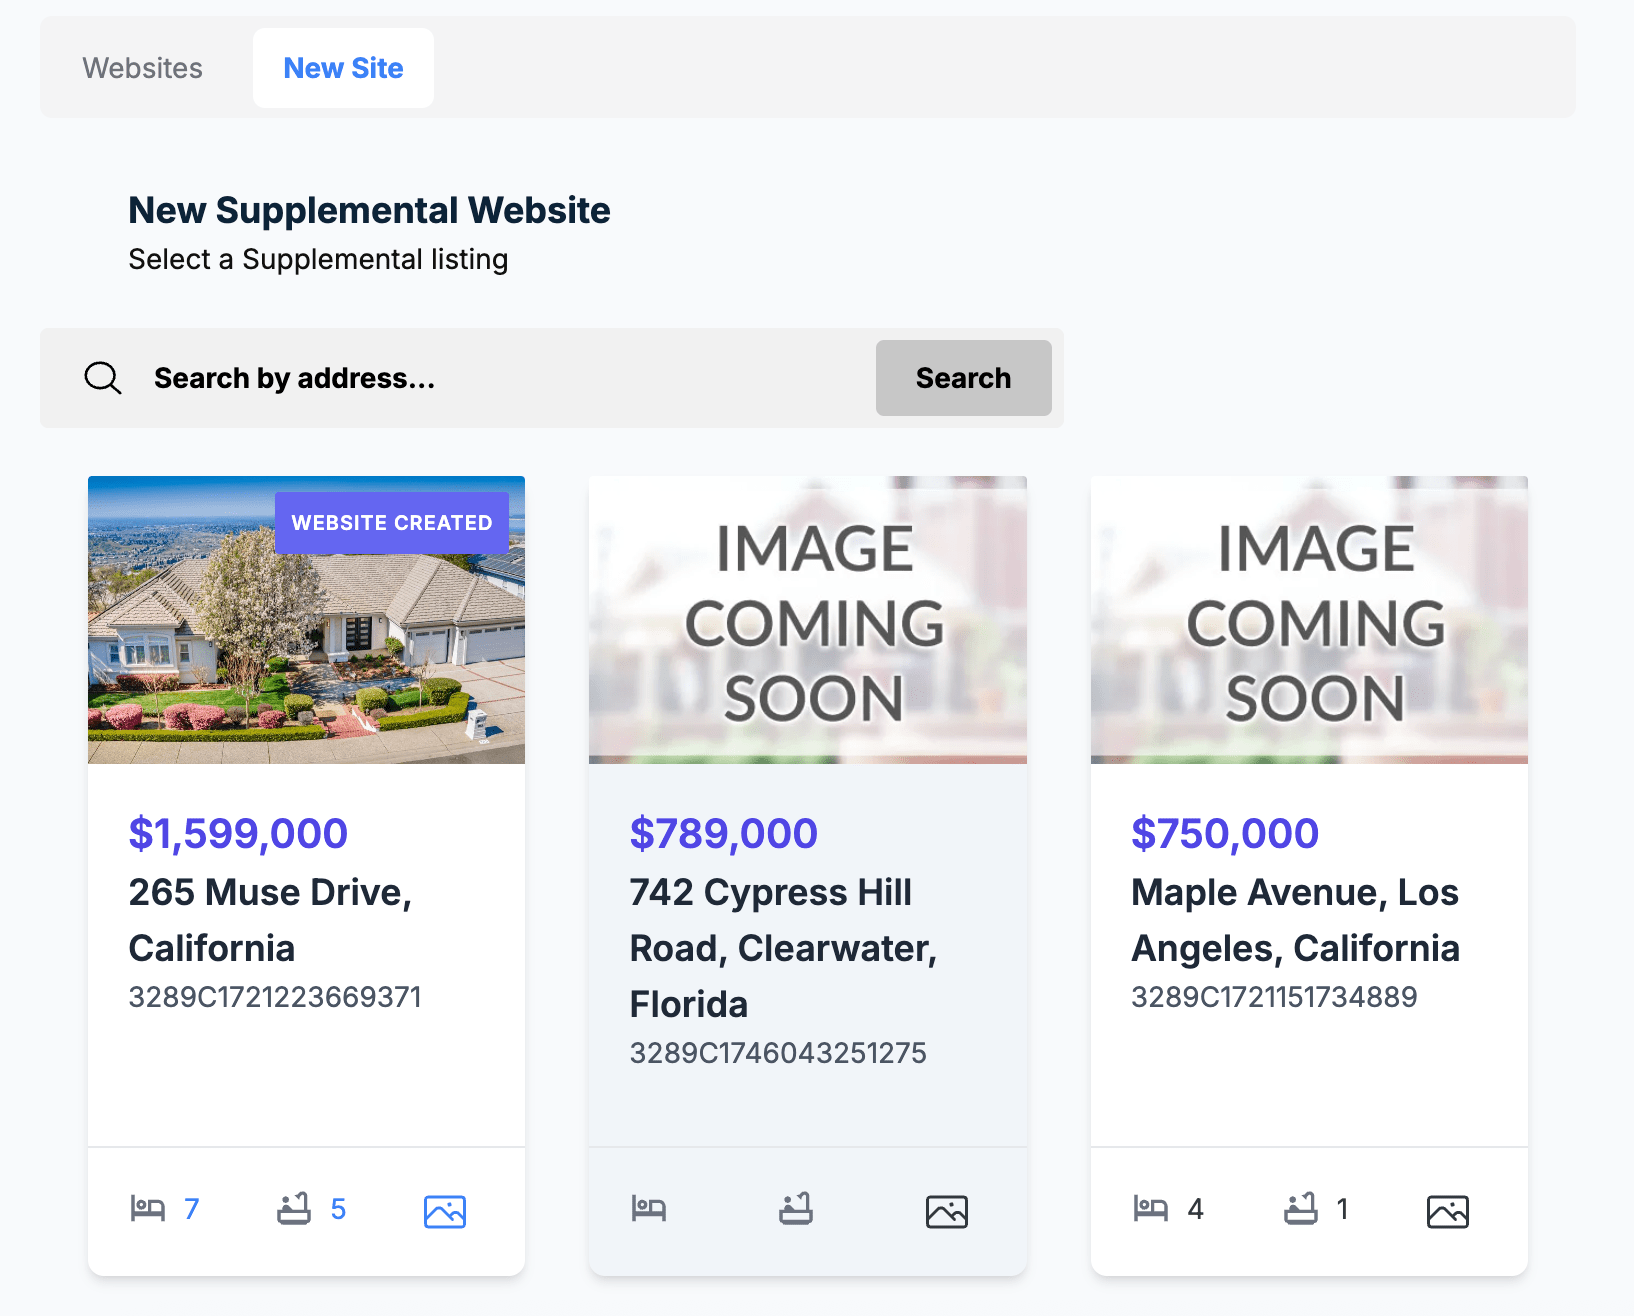Viewport: 1634px width, 1316px height.
Task: Click bathtub icon on Maple Avenue card
Action: [x=1301, y=1209]
